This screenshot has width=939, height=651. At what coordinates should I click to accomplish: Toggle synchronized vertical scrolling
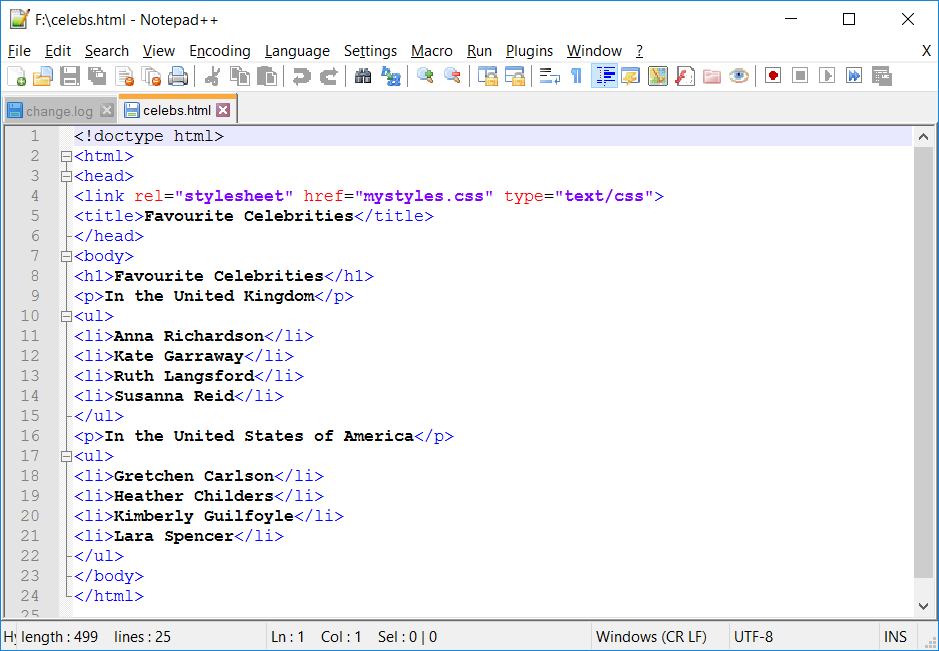pos(487,77)
